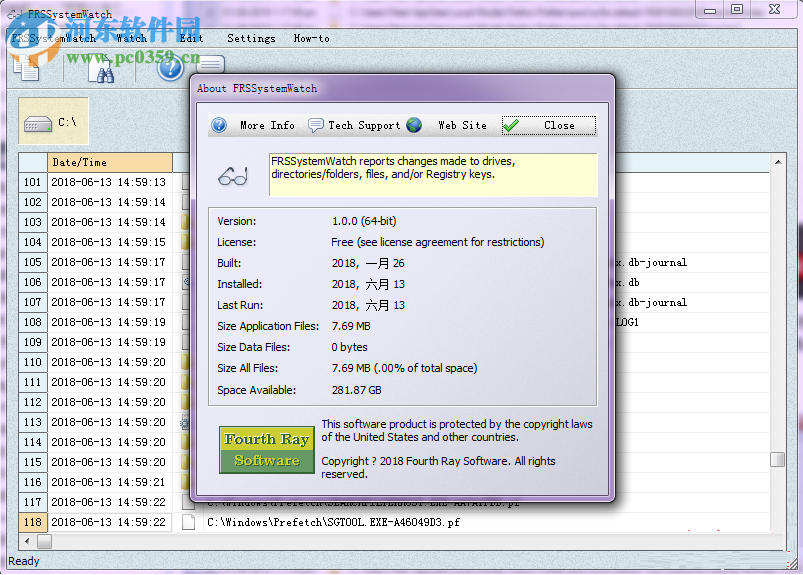Click timestamp 2018-06-13 14:59:13

pyautogui.click(x=109, y=182)
